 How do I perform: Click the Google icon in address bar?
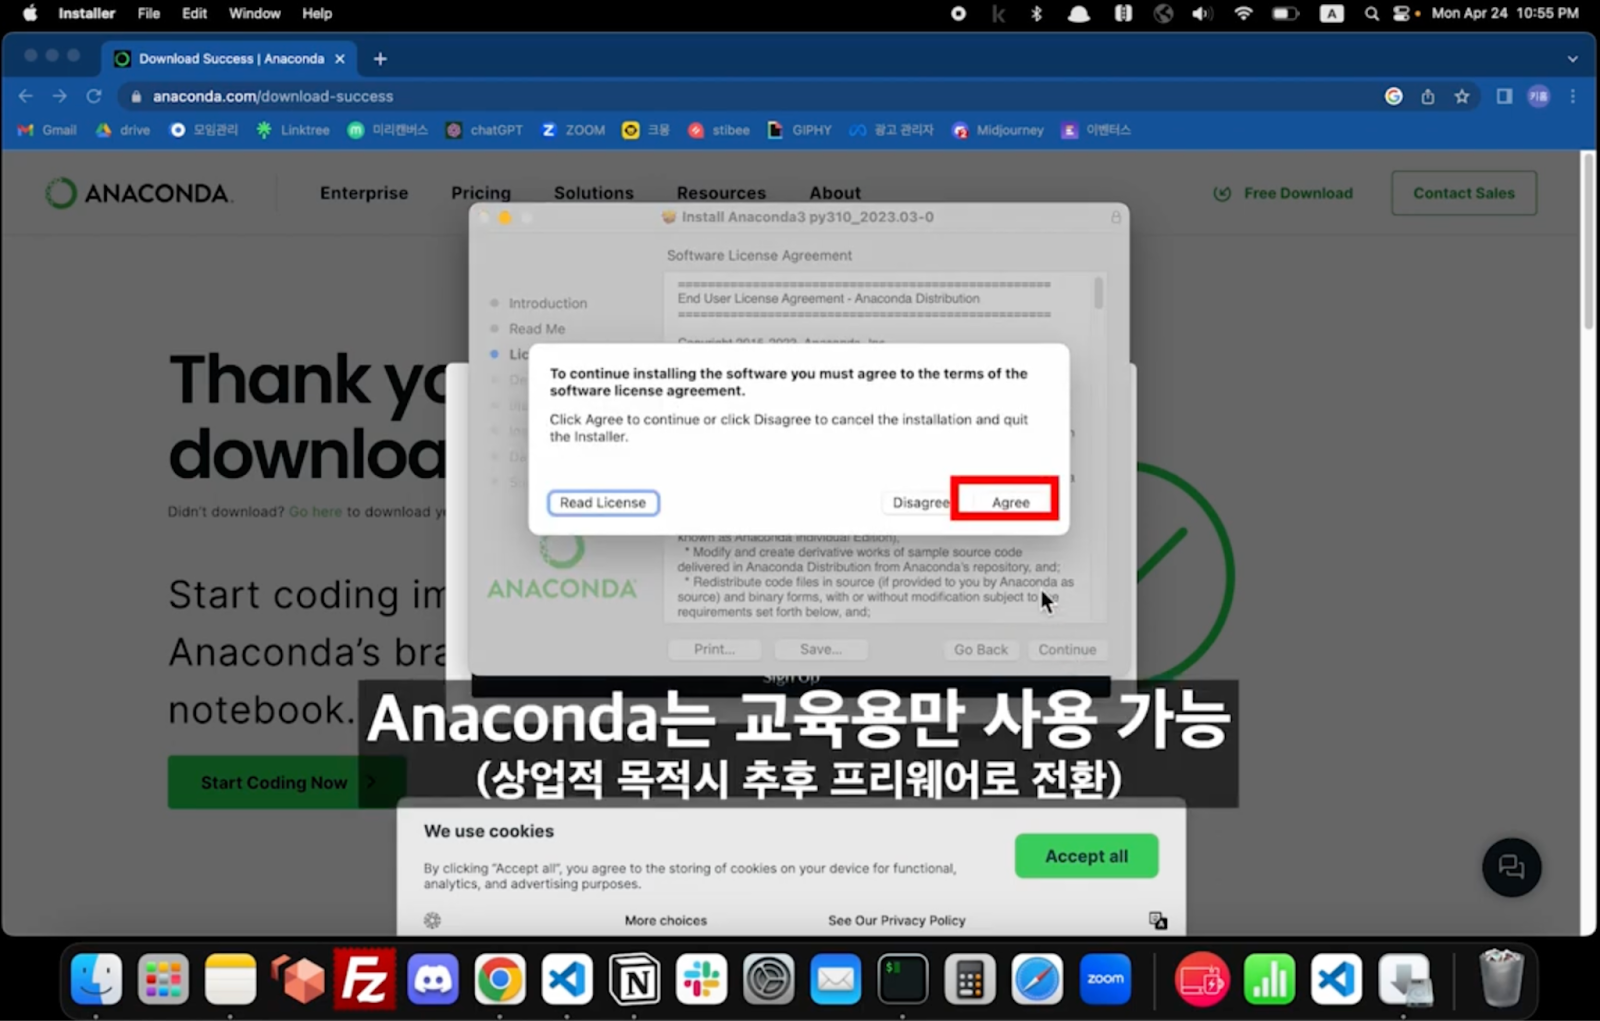click(x=1393, y=96)
